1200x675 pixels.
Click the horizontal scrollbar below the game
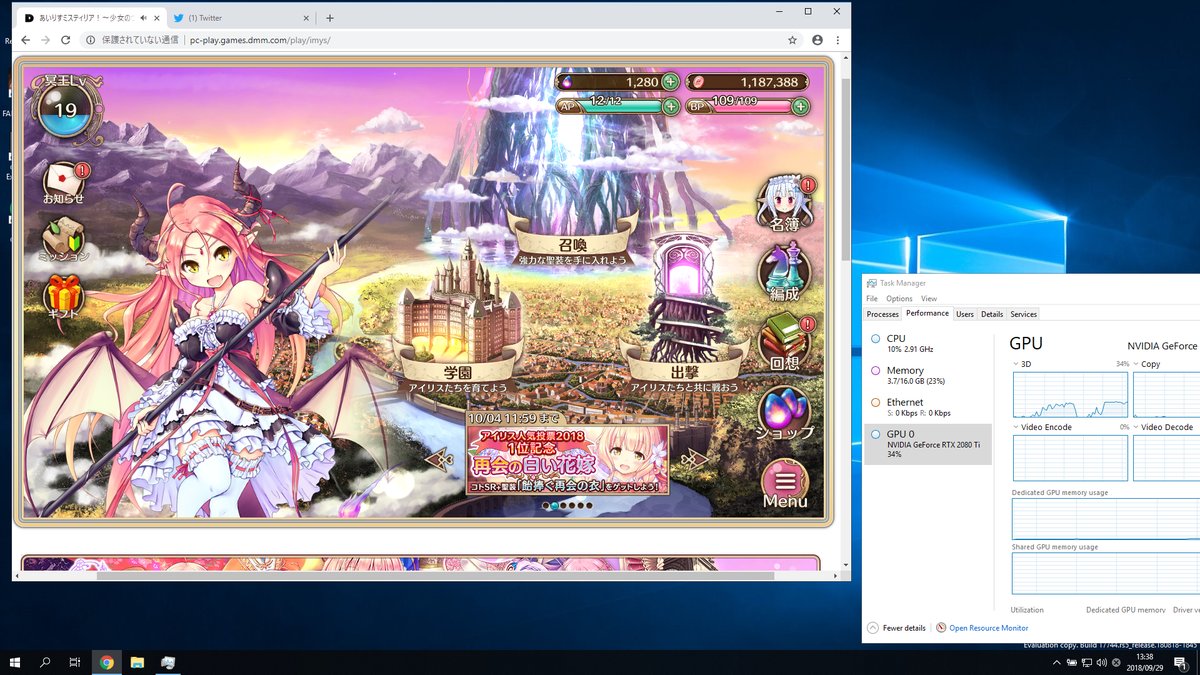point(435,576)
